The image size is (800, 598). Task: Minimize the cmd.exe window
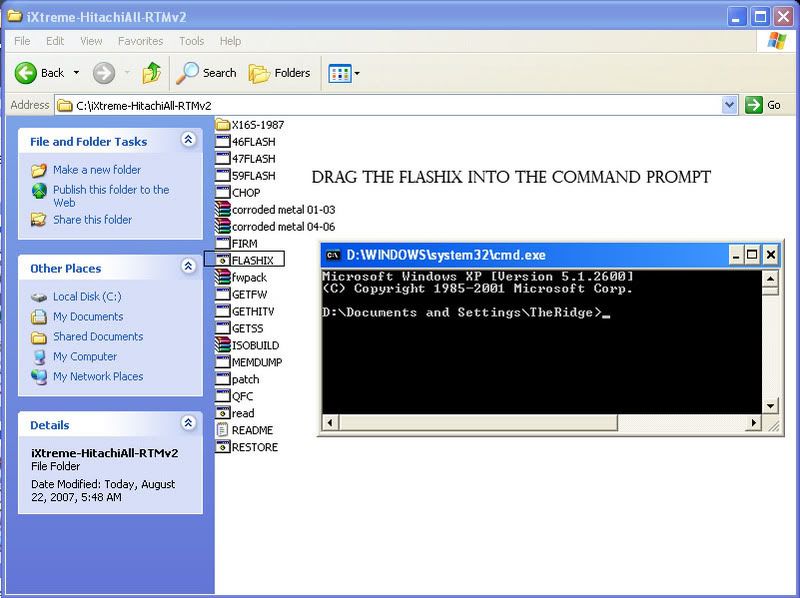735,255
